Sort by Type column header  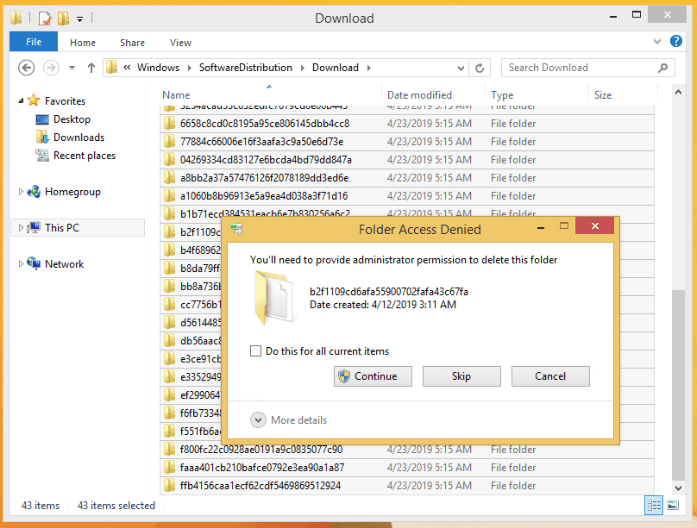502,95
